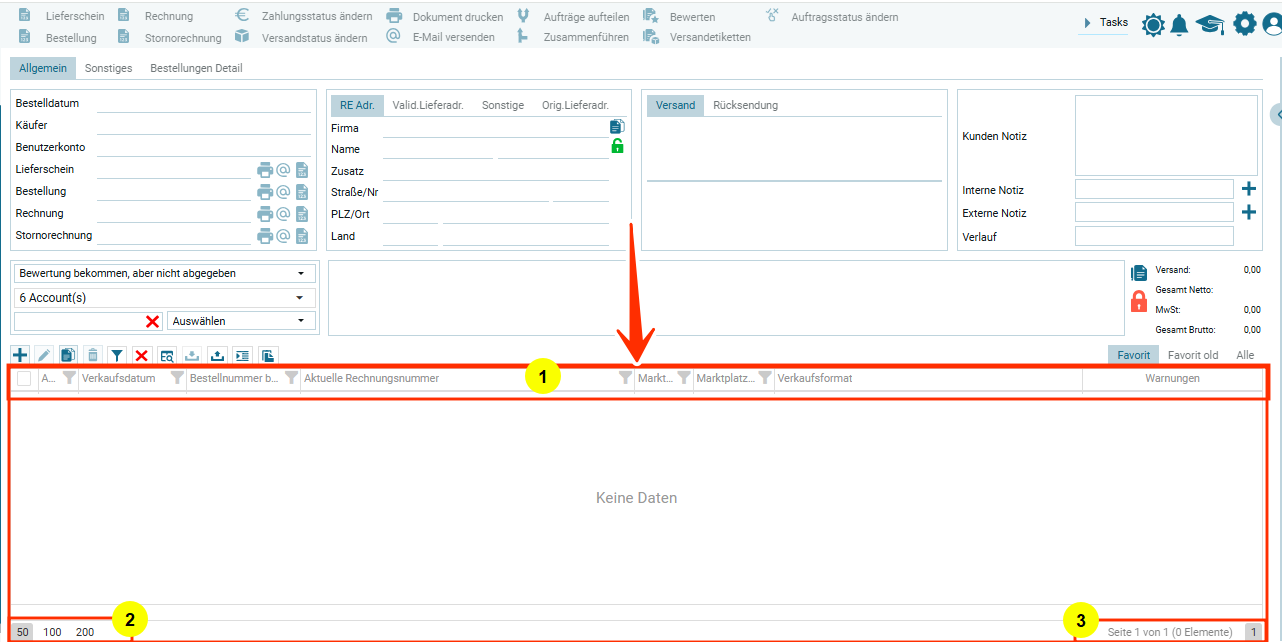Open the Rücksendung tab
Image resolution: width=1282 pixels, height=642 pixels.
point(745,105)
